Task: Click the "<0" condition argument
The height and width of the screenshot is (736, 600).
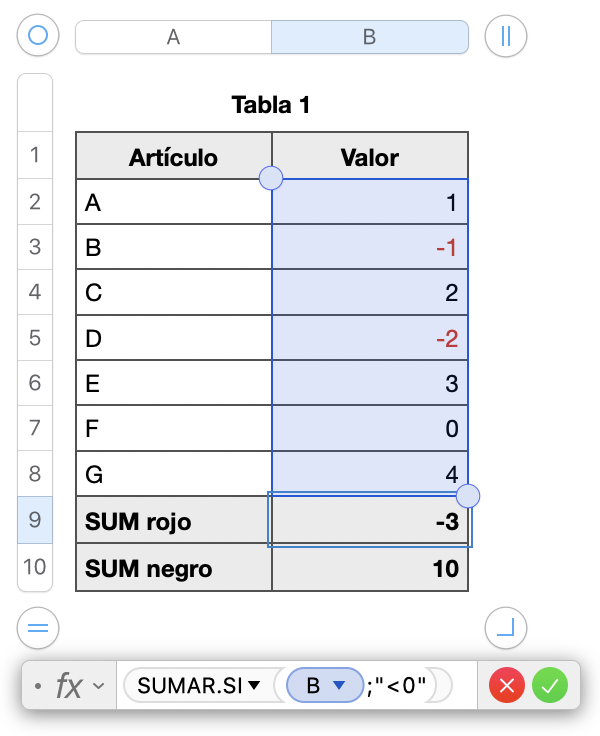Action: 404,686
